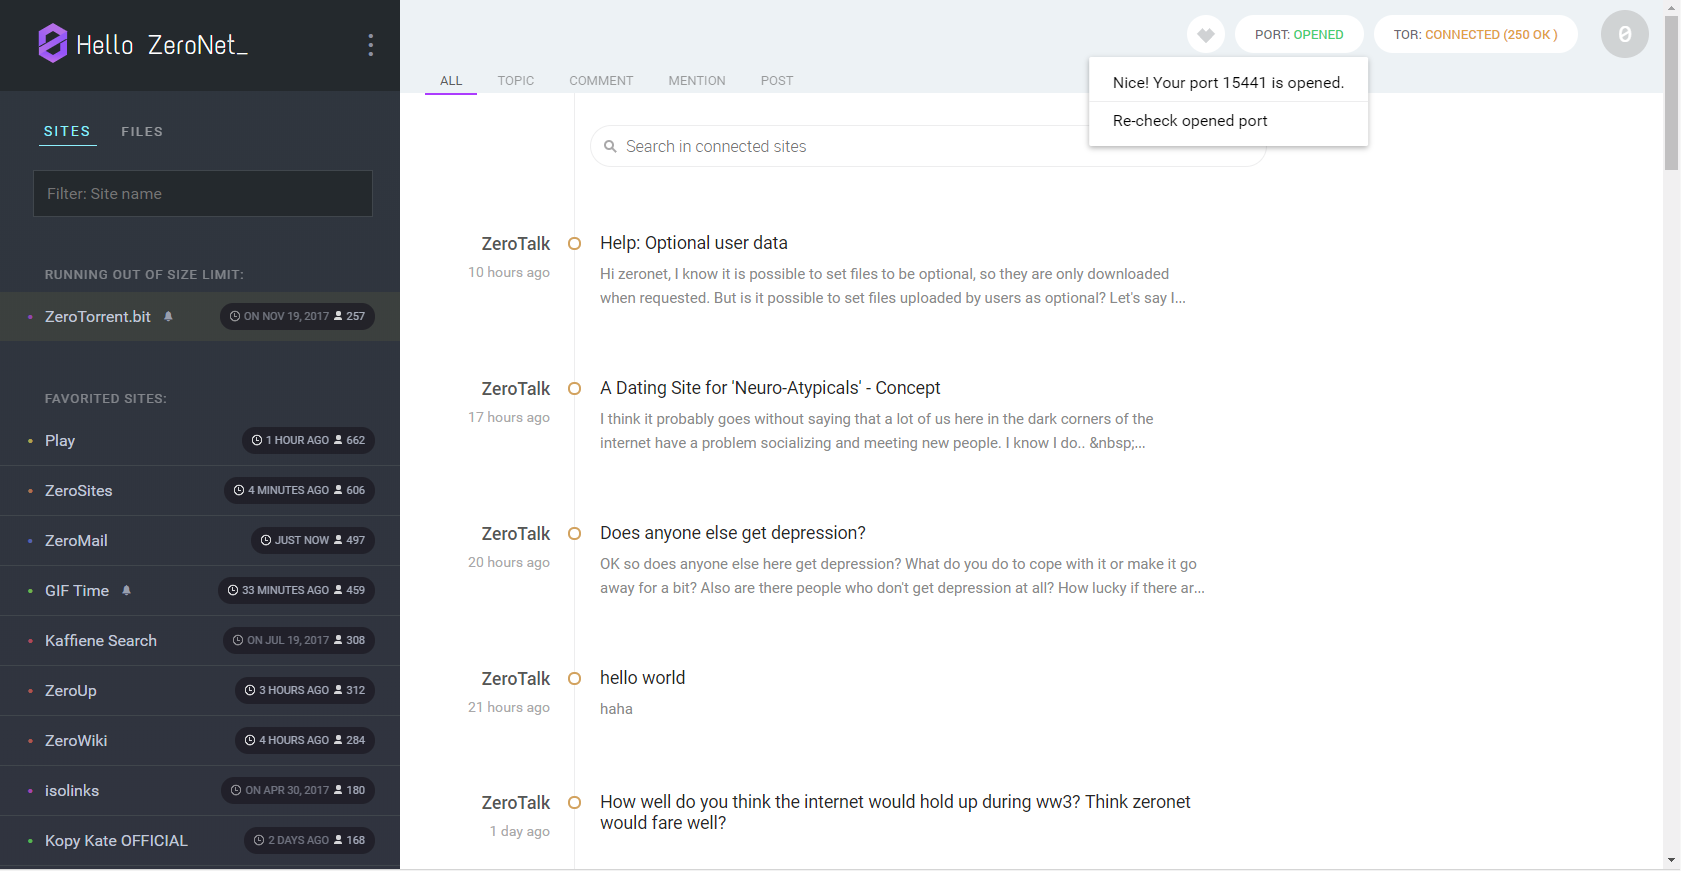Click the '17 hours ago' timestamp
1681x871 pixels.
[509, 417]
